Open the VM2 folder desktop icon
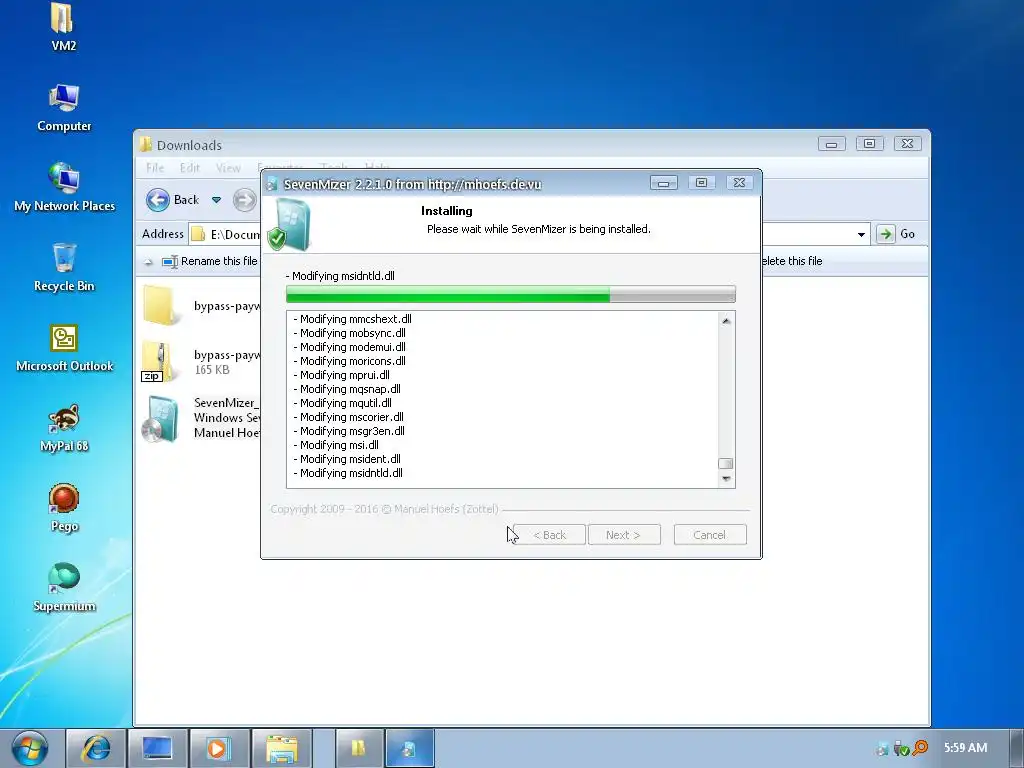The image size is (1024, 768). click(x=63, y=26)
